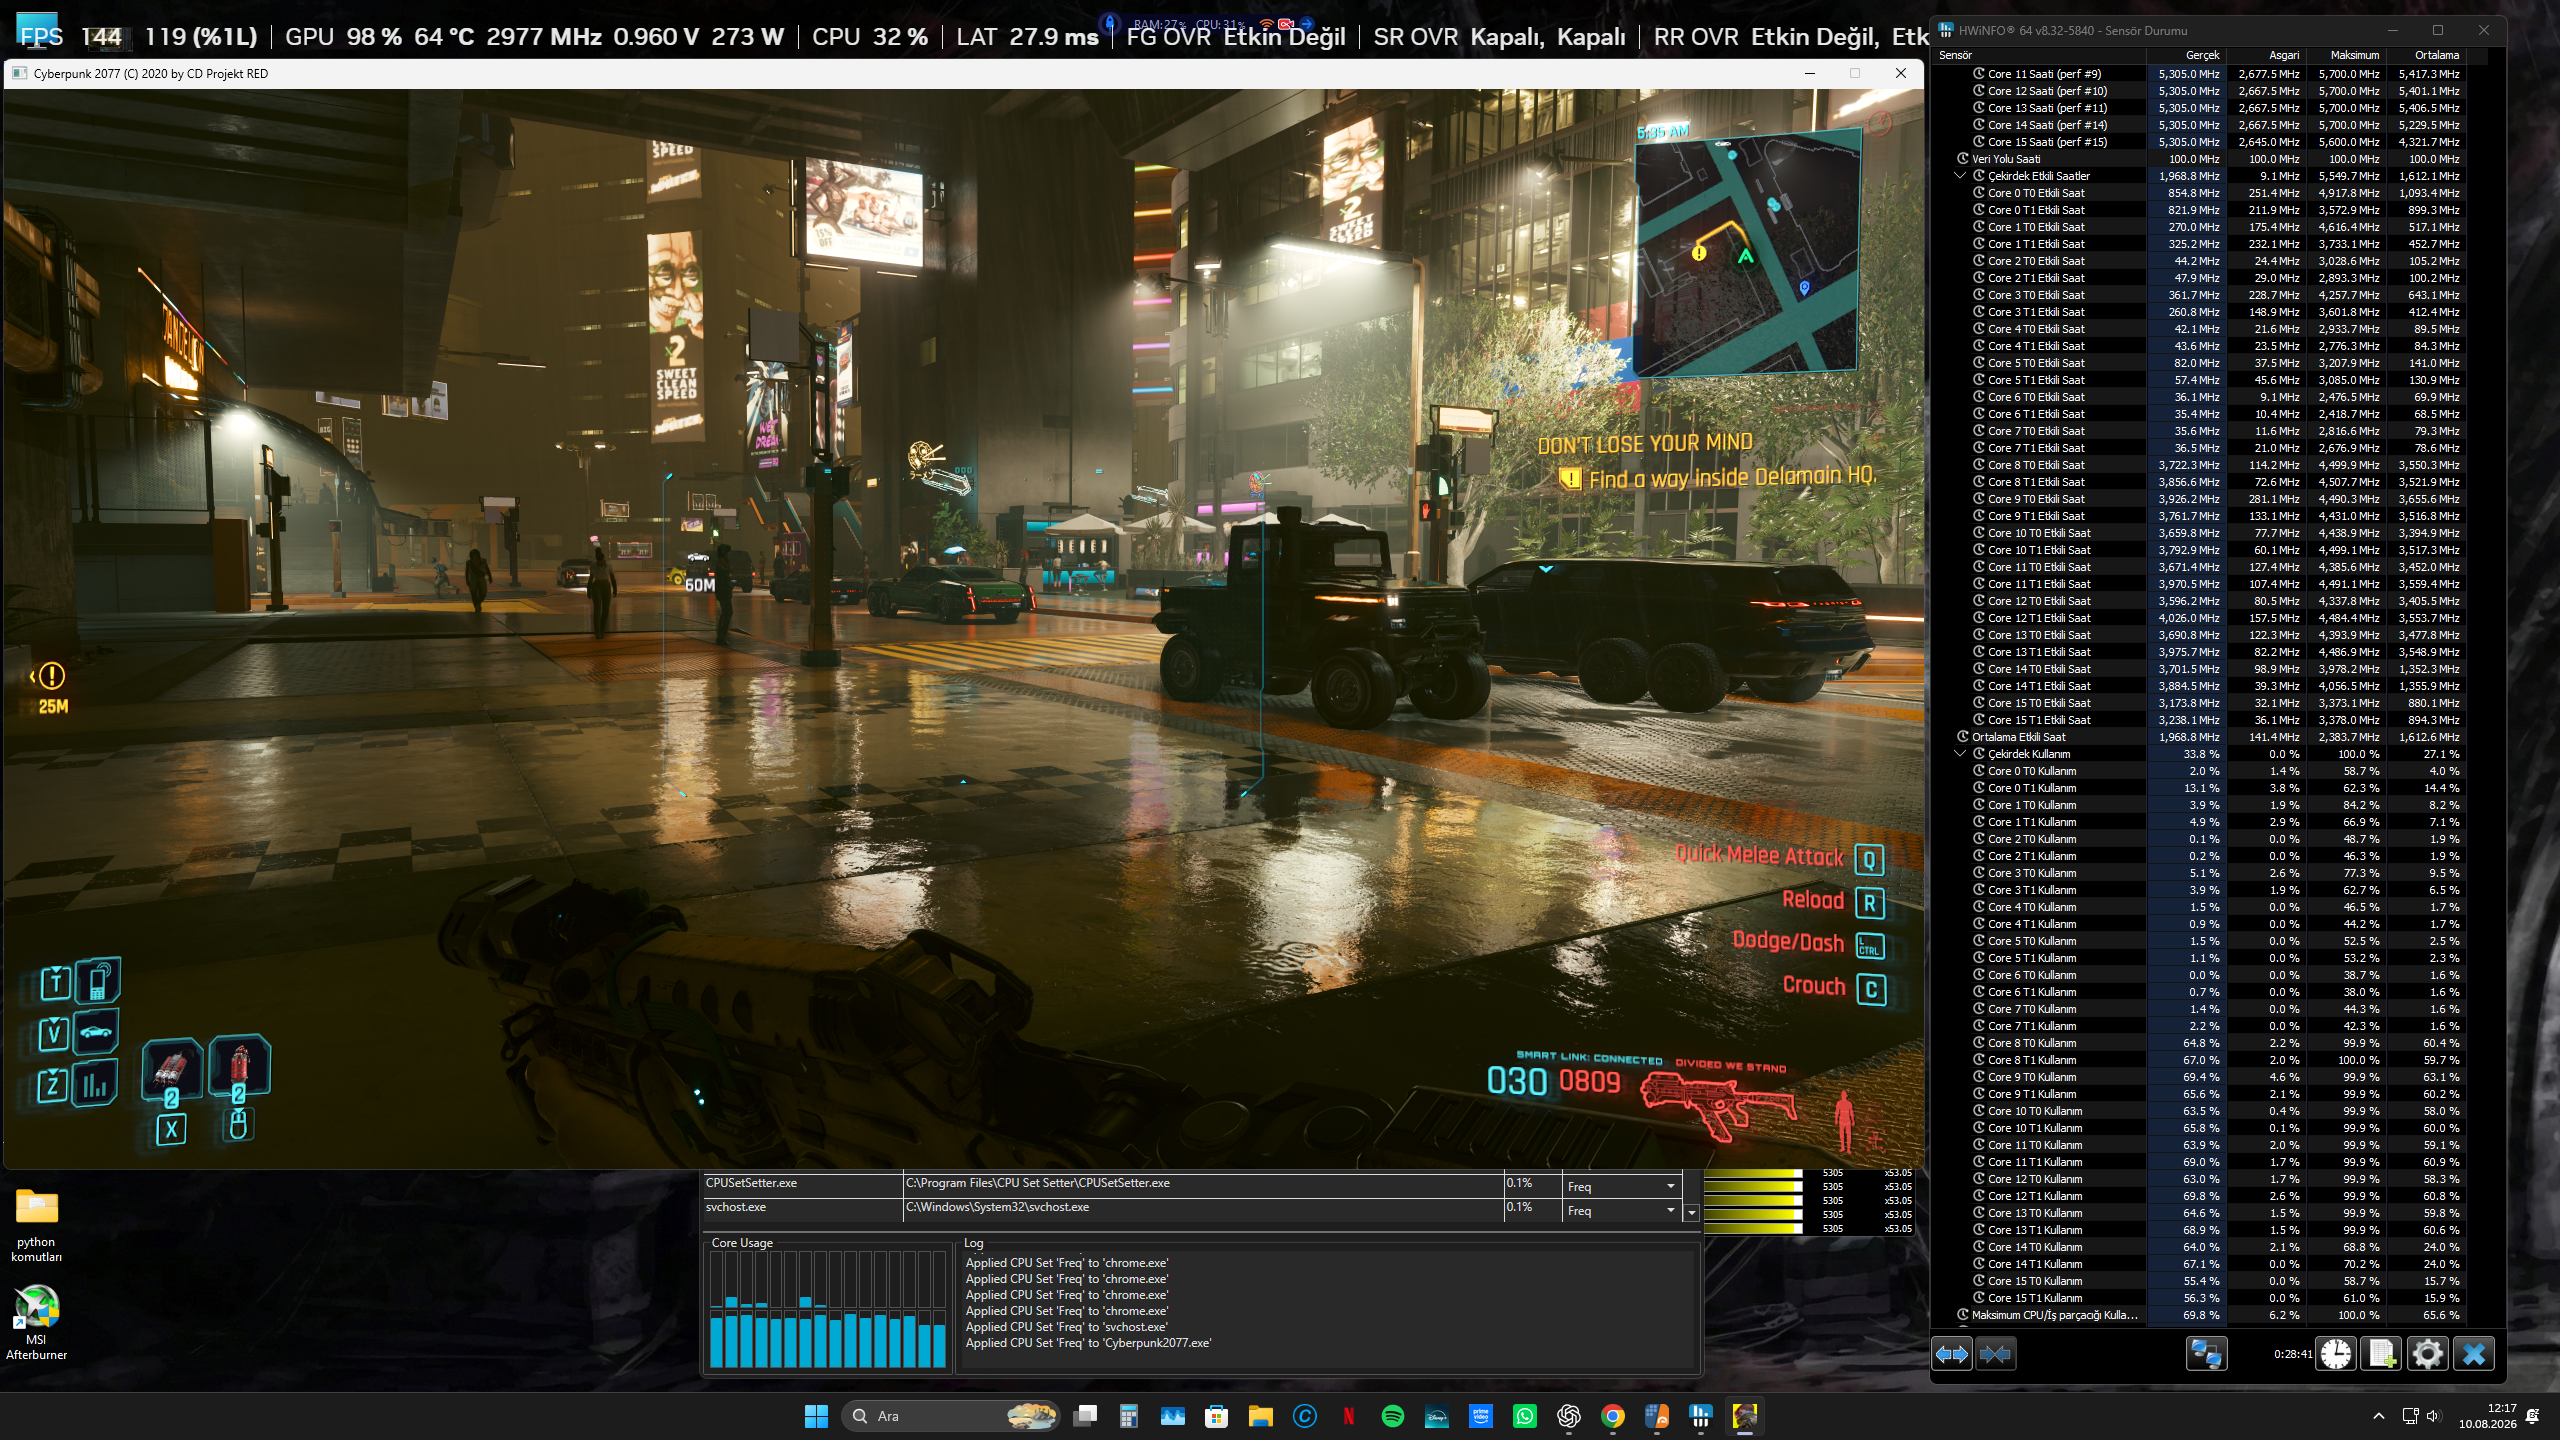Open Freq dropdown for CPUSetSetter.exe row

click(x=1621, y=1186)
